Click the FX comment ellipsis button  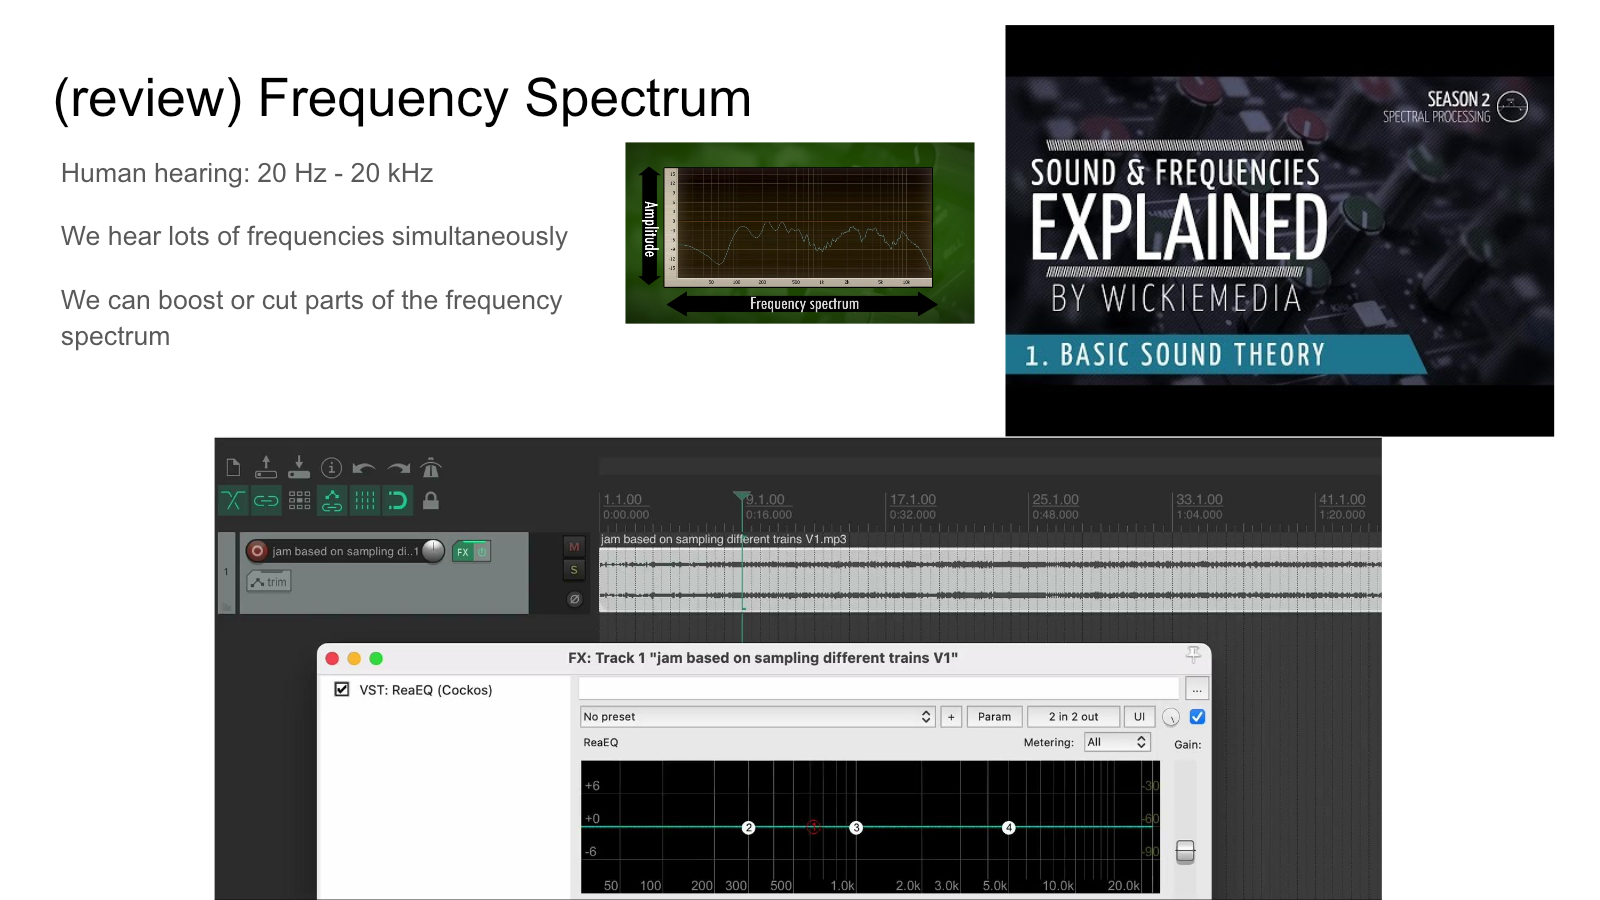1197,689
